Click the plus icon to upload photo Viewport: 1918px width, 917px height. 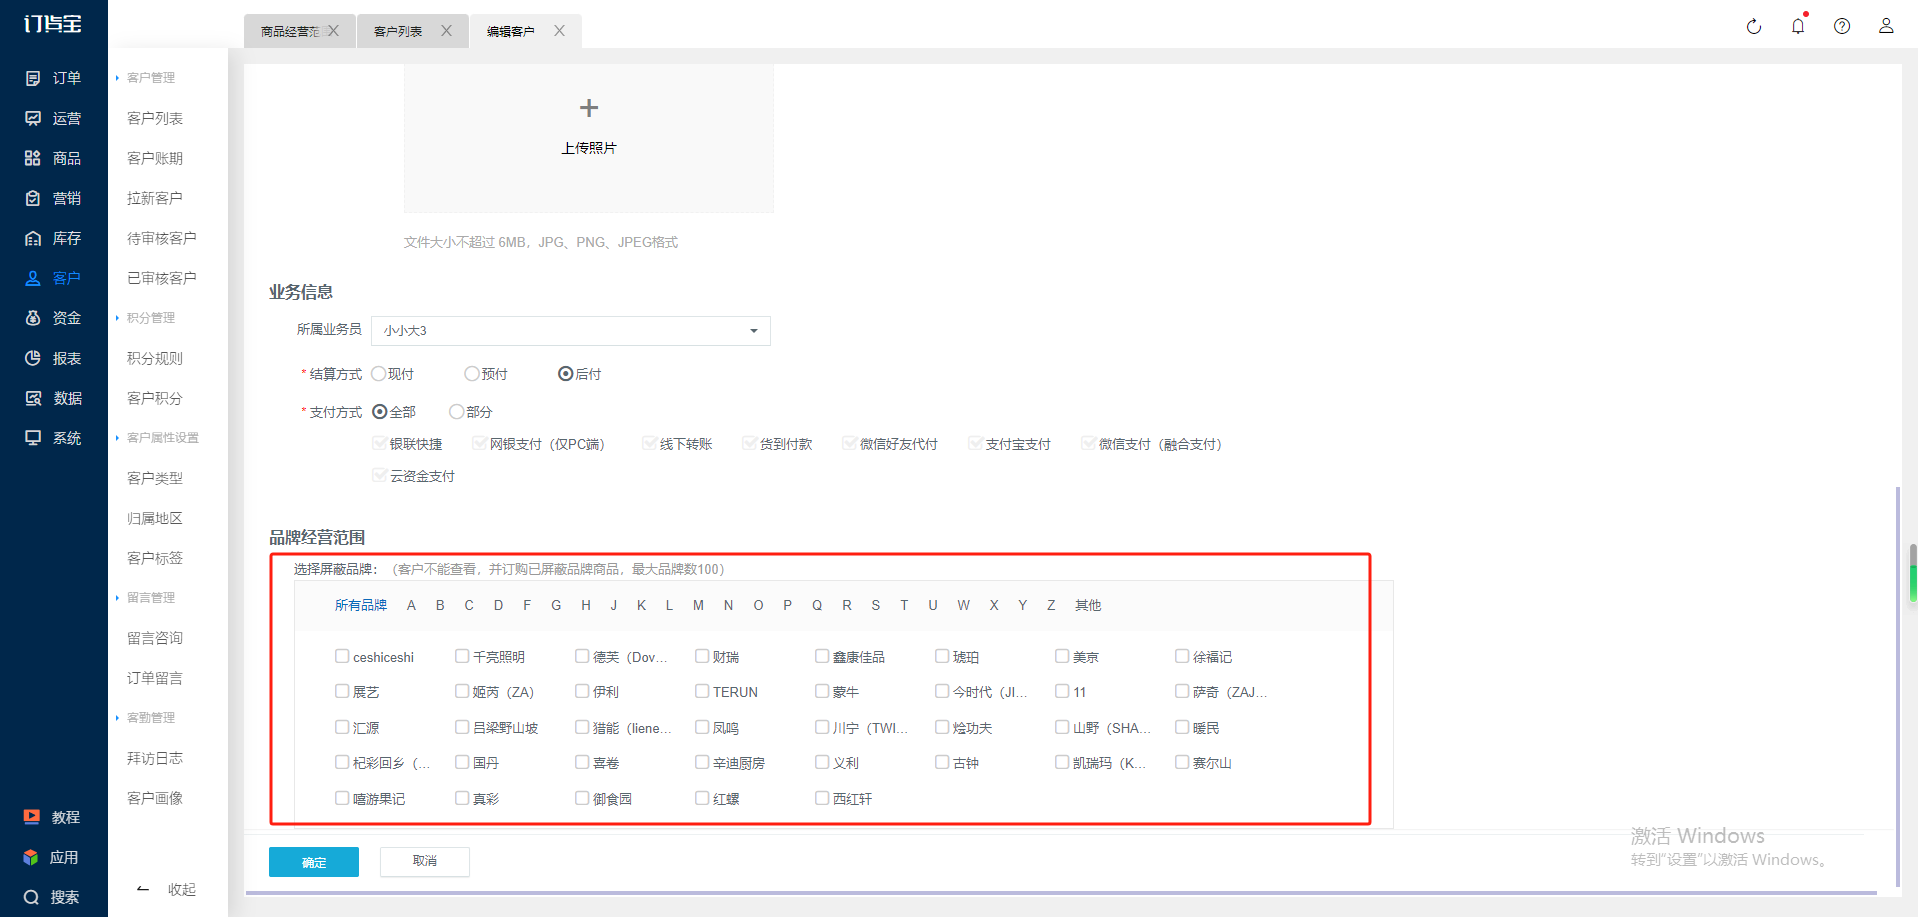(x=588, y=108)
